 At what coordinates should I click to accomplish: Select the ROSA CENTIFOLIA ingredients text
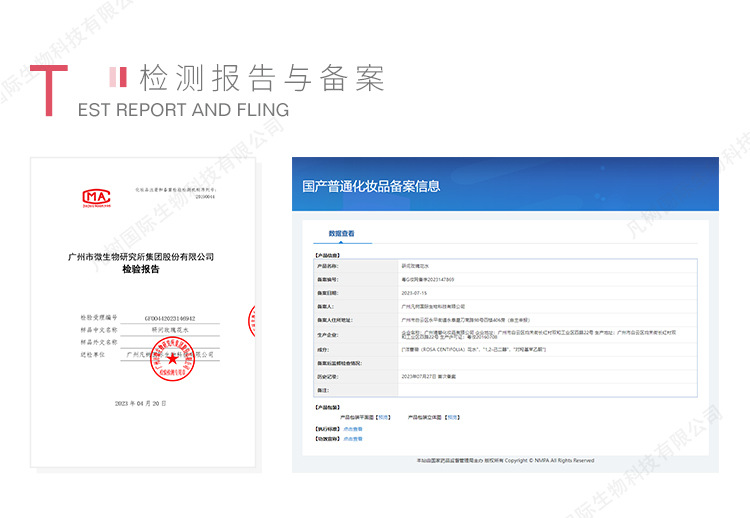pyautogui.click(x=474, y=350)
